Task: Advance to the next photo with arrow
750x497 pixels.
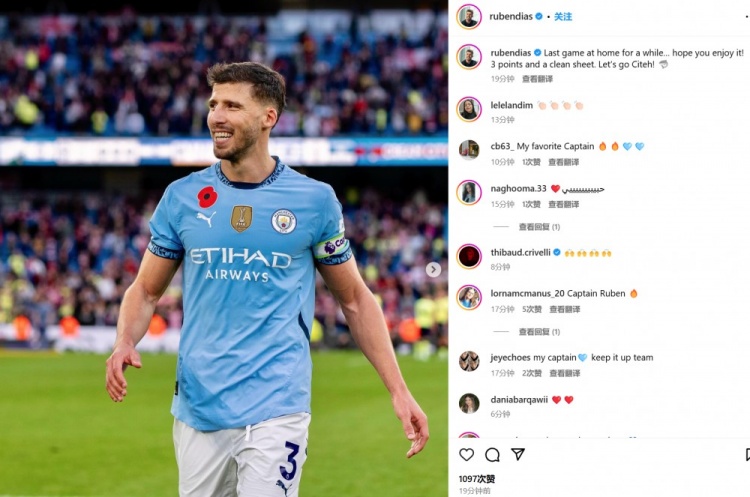Action: pos(433,269)
